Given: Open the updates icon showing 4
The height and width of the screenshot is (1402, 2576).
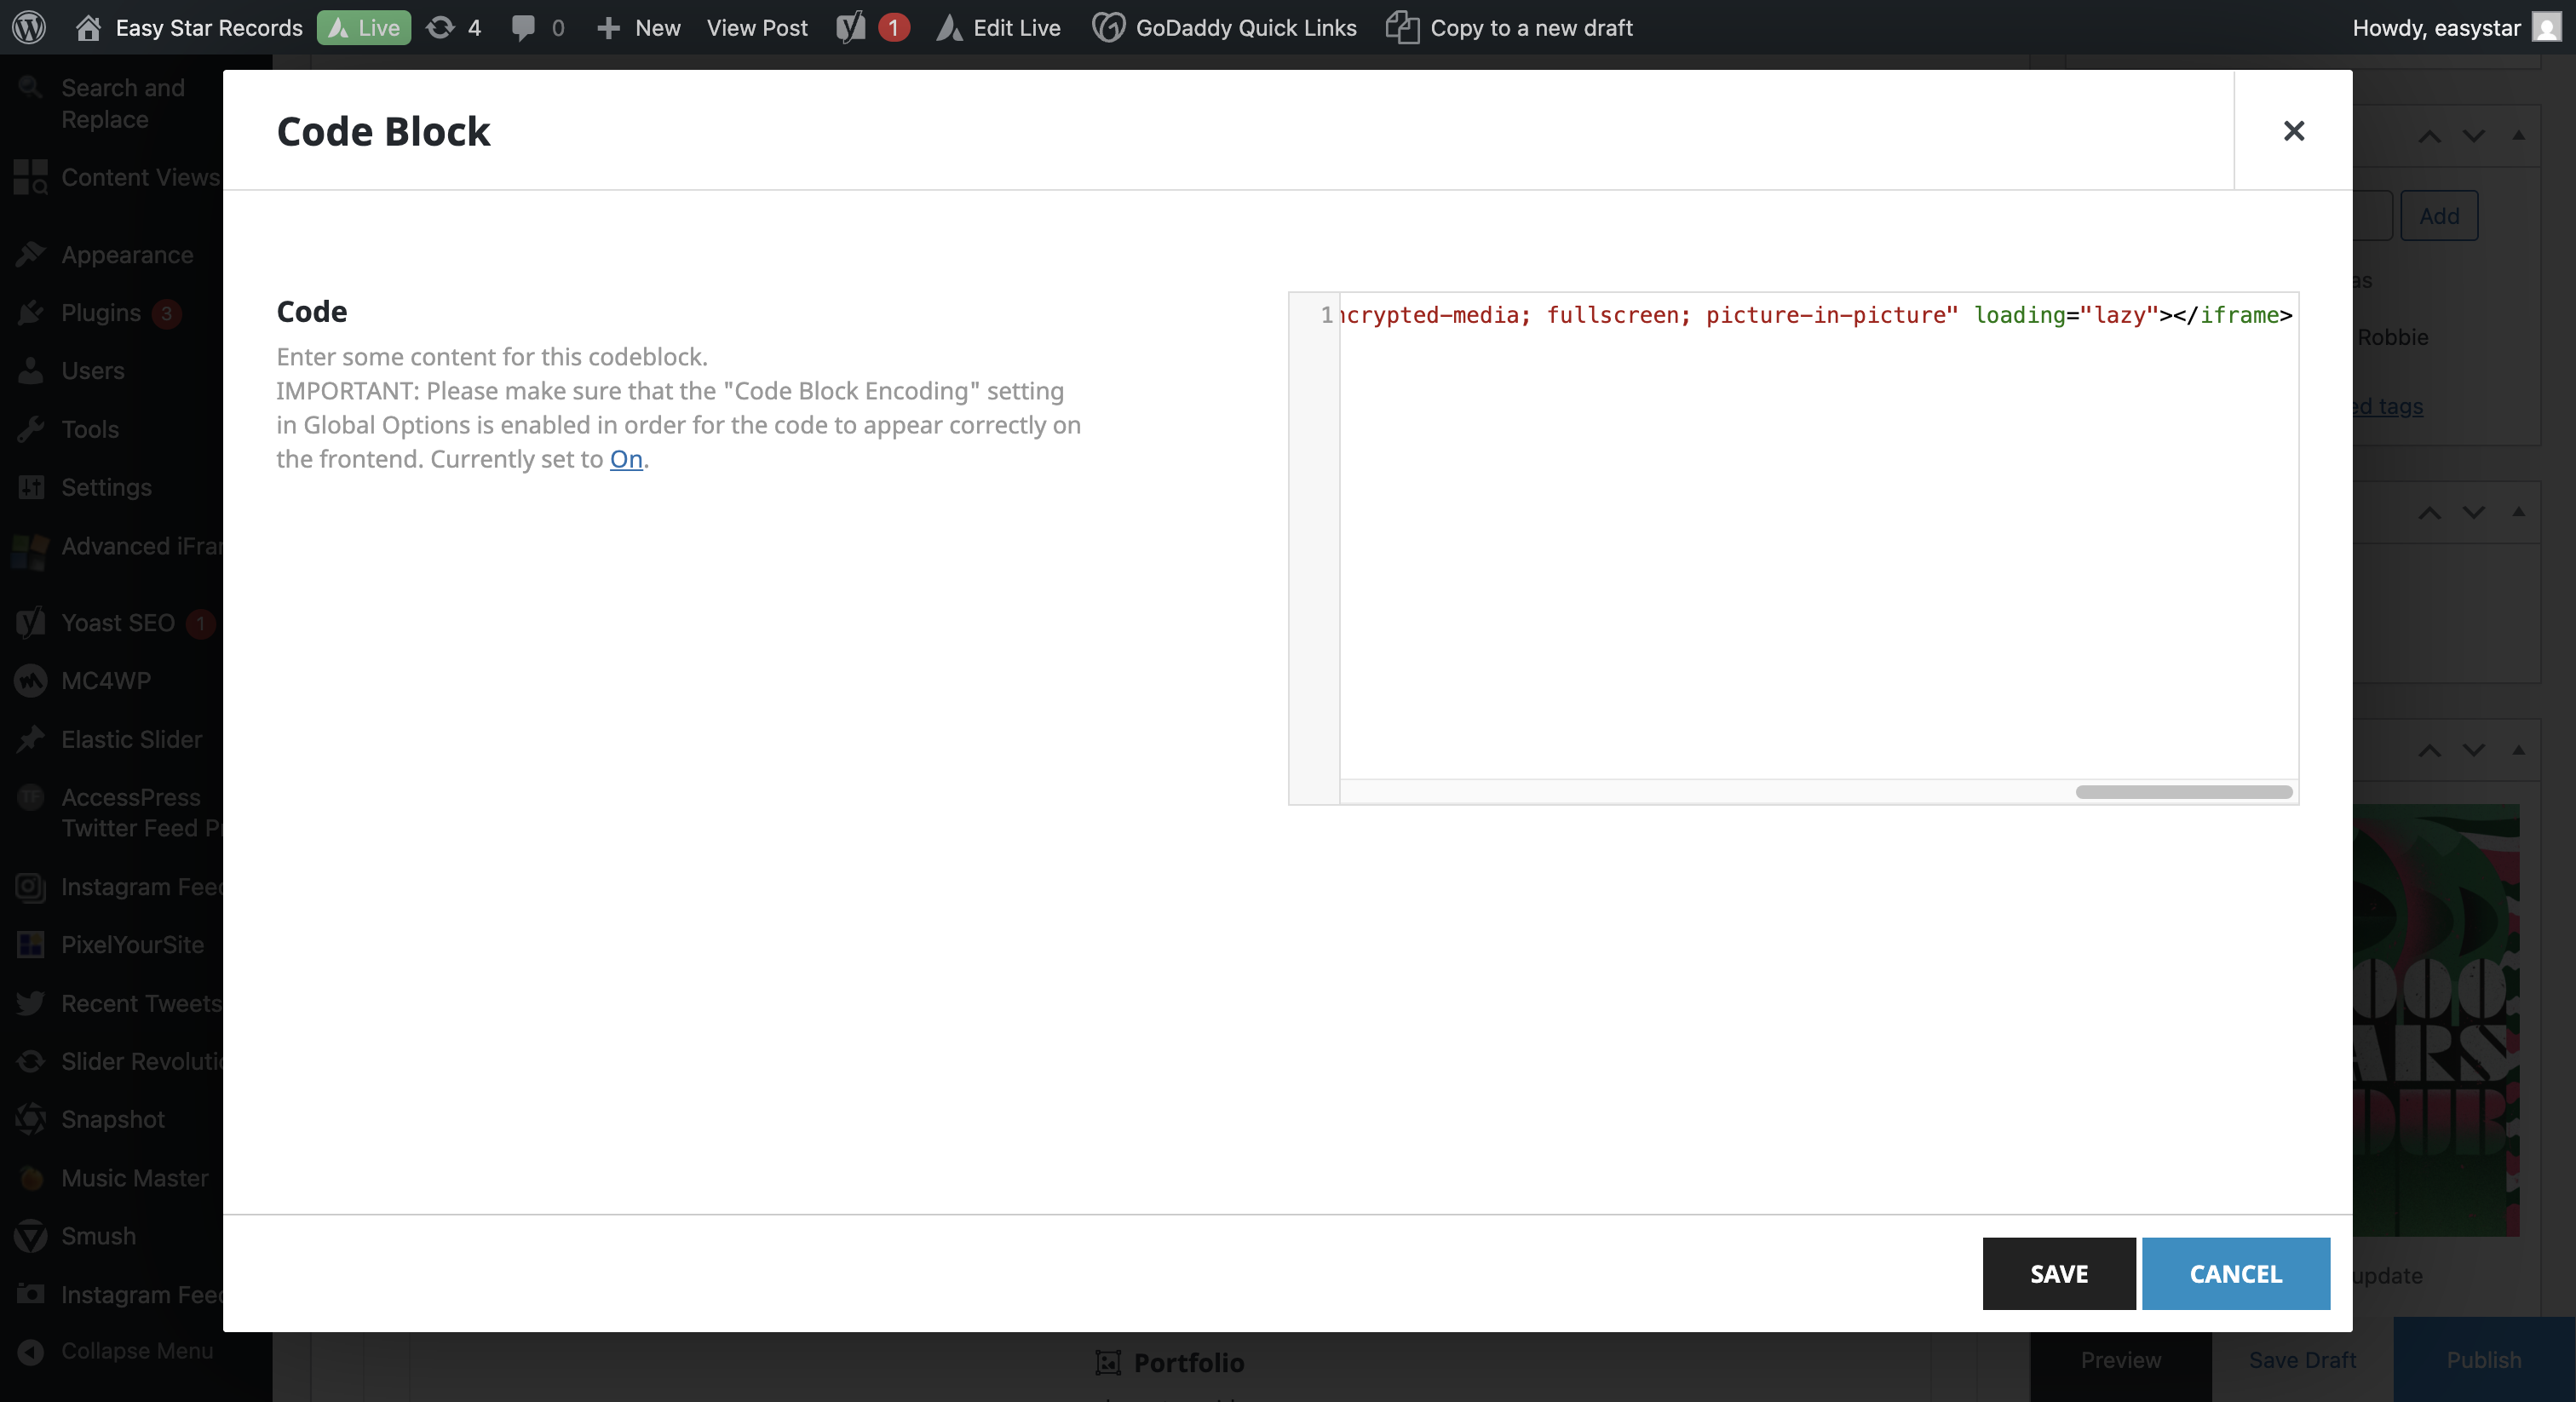Looking at the screenshot, I should point(440,27).
